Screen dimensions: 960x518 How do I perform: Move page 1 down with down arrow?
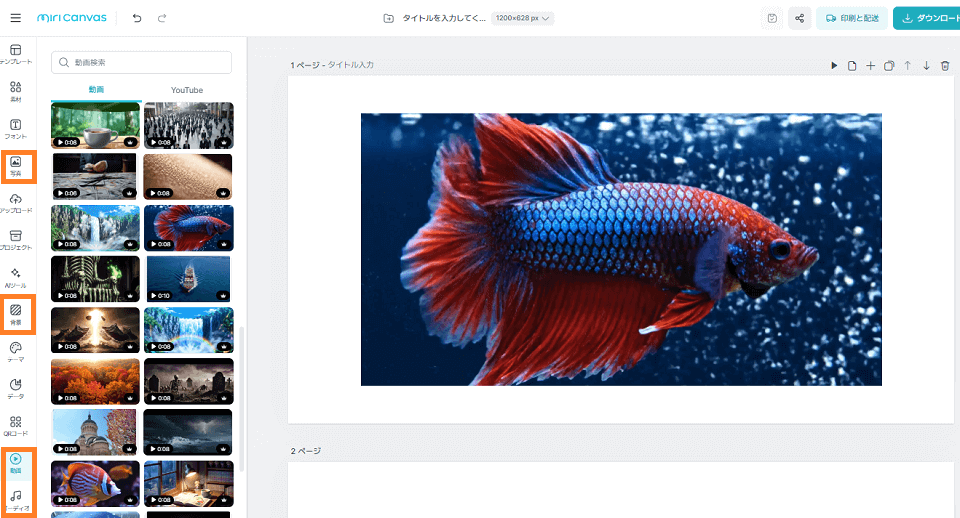926,66
